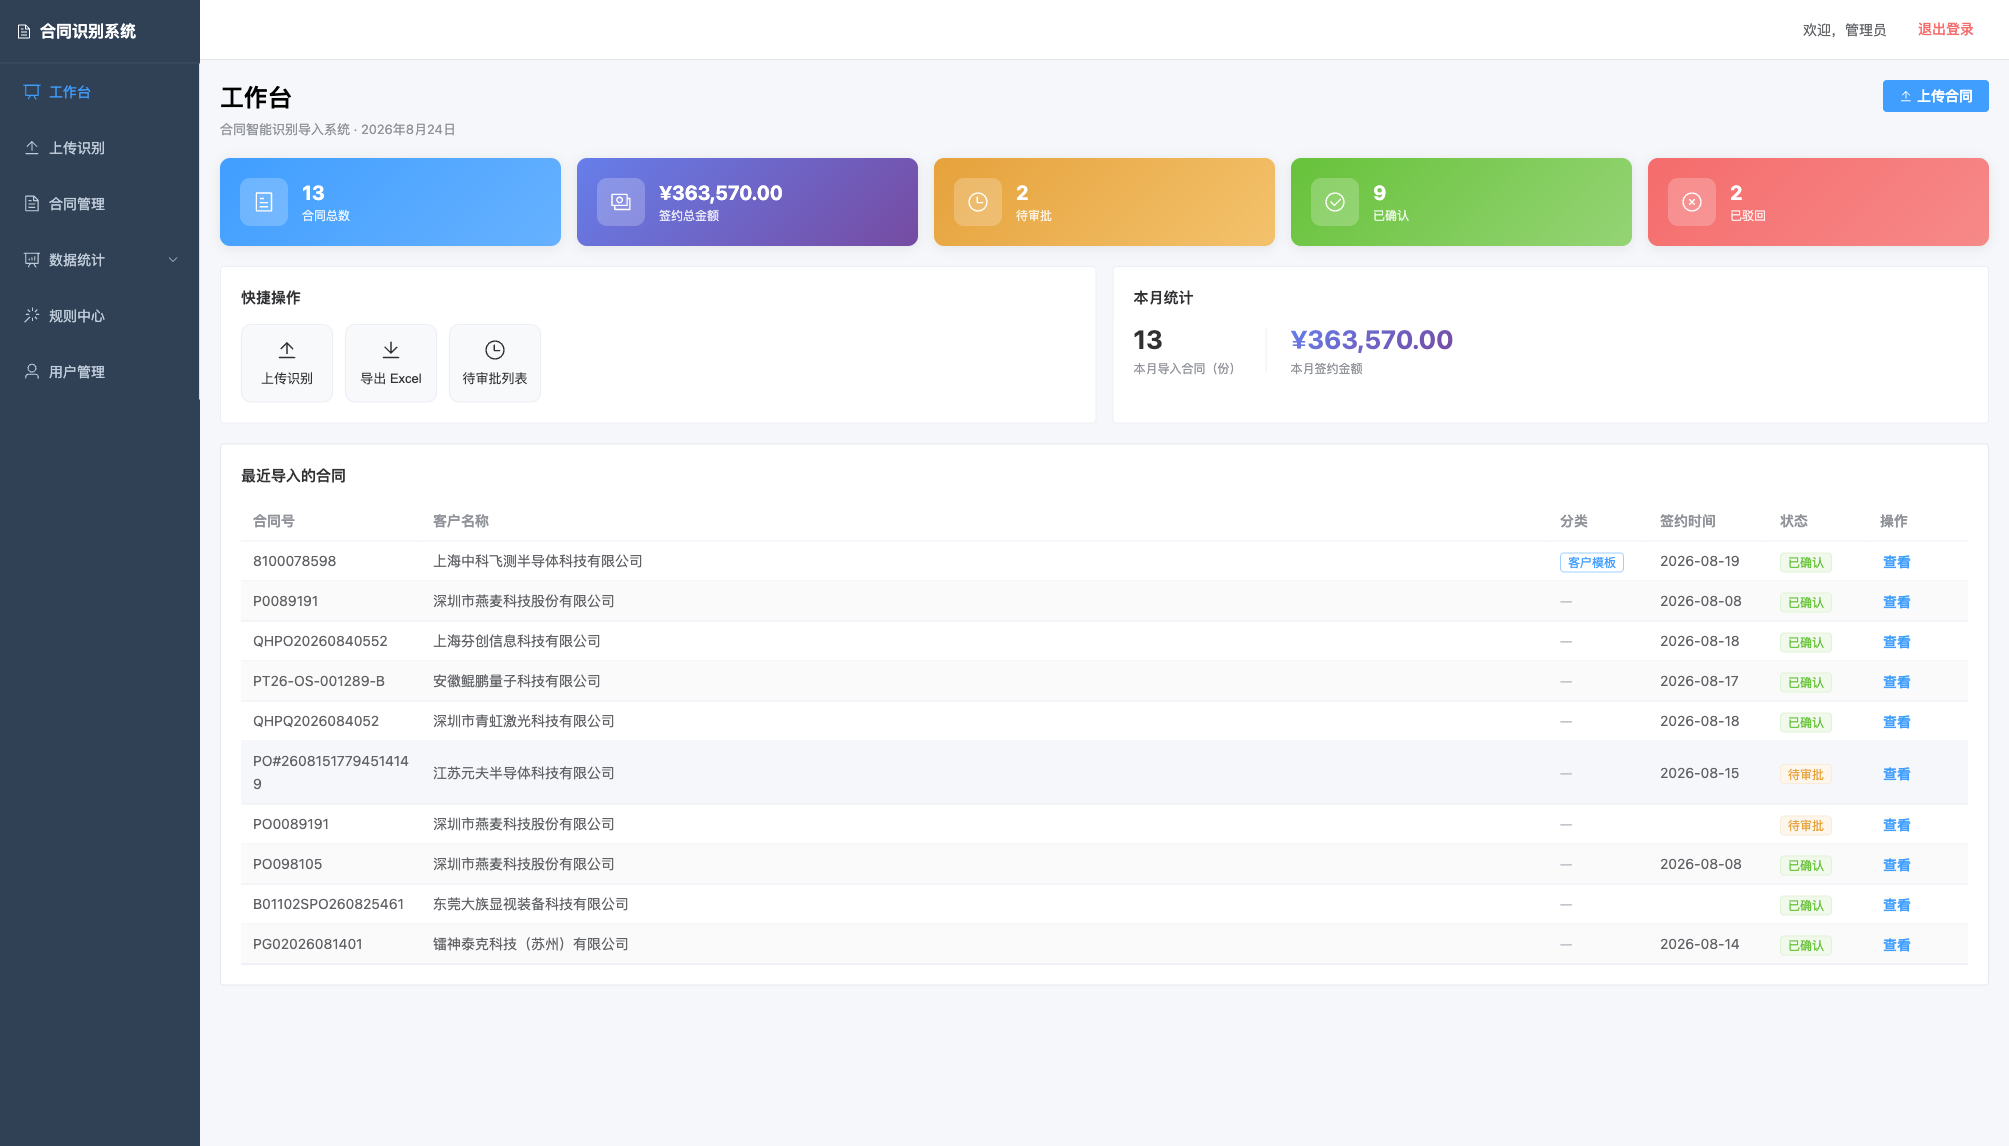Viewport: 2009px width, 1146px height.
Task: Open 合同管理 in the sidebar
Action: tap(100, 204)
